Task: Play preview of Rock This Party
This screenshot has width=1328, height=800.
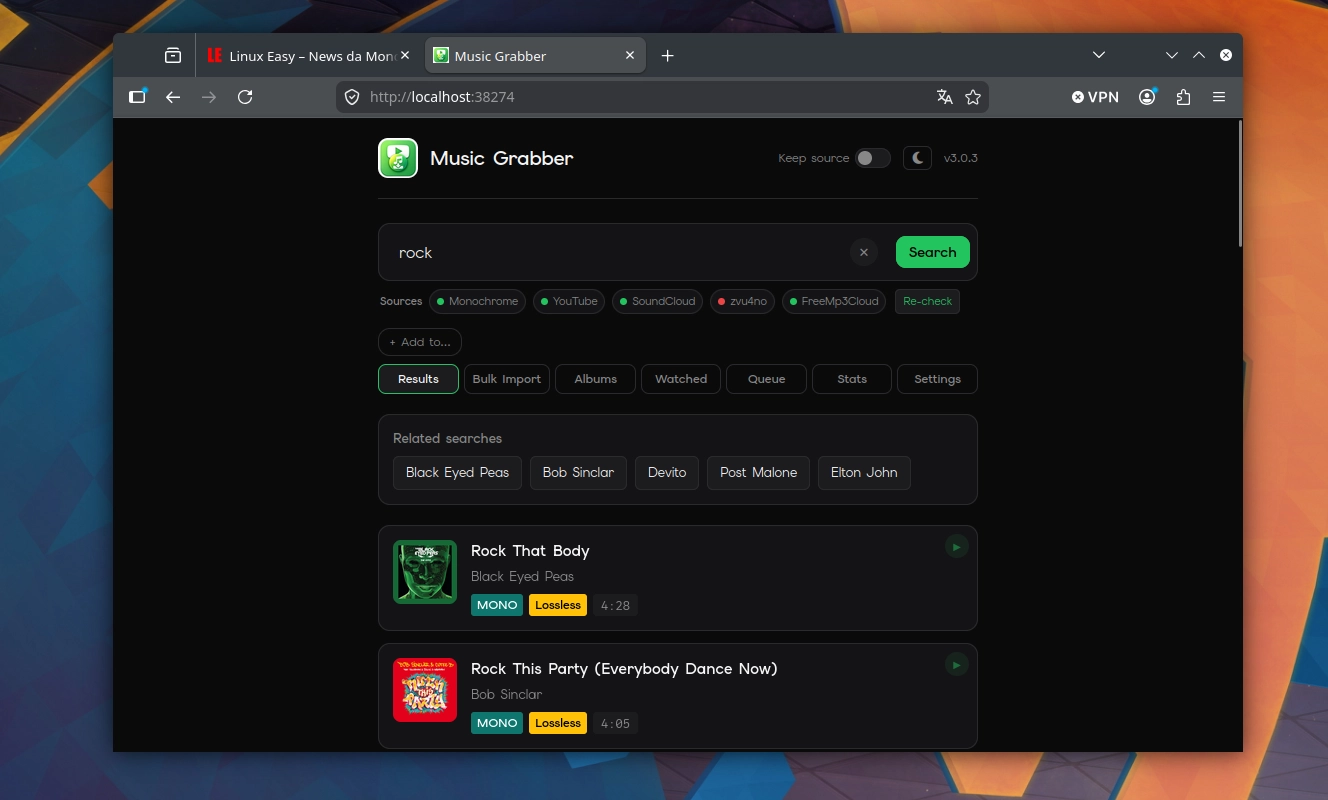Action: [957, 665]
